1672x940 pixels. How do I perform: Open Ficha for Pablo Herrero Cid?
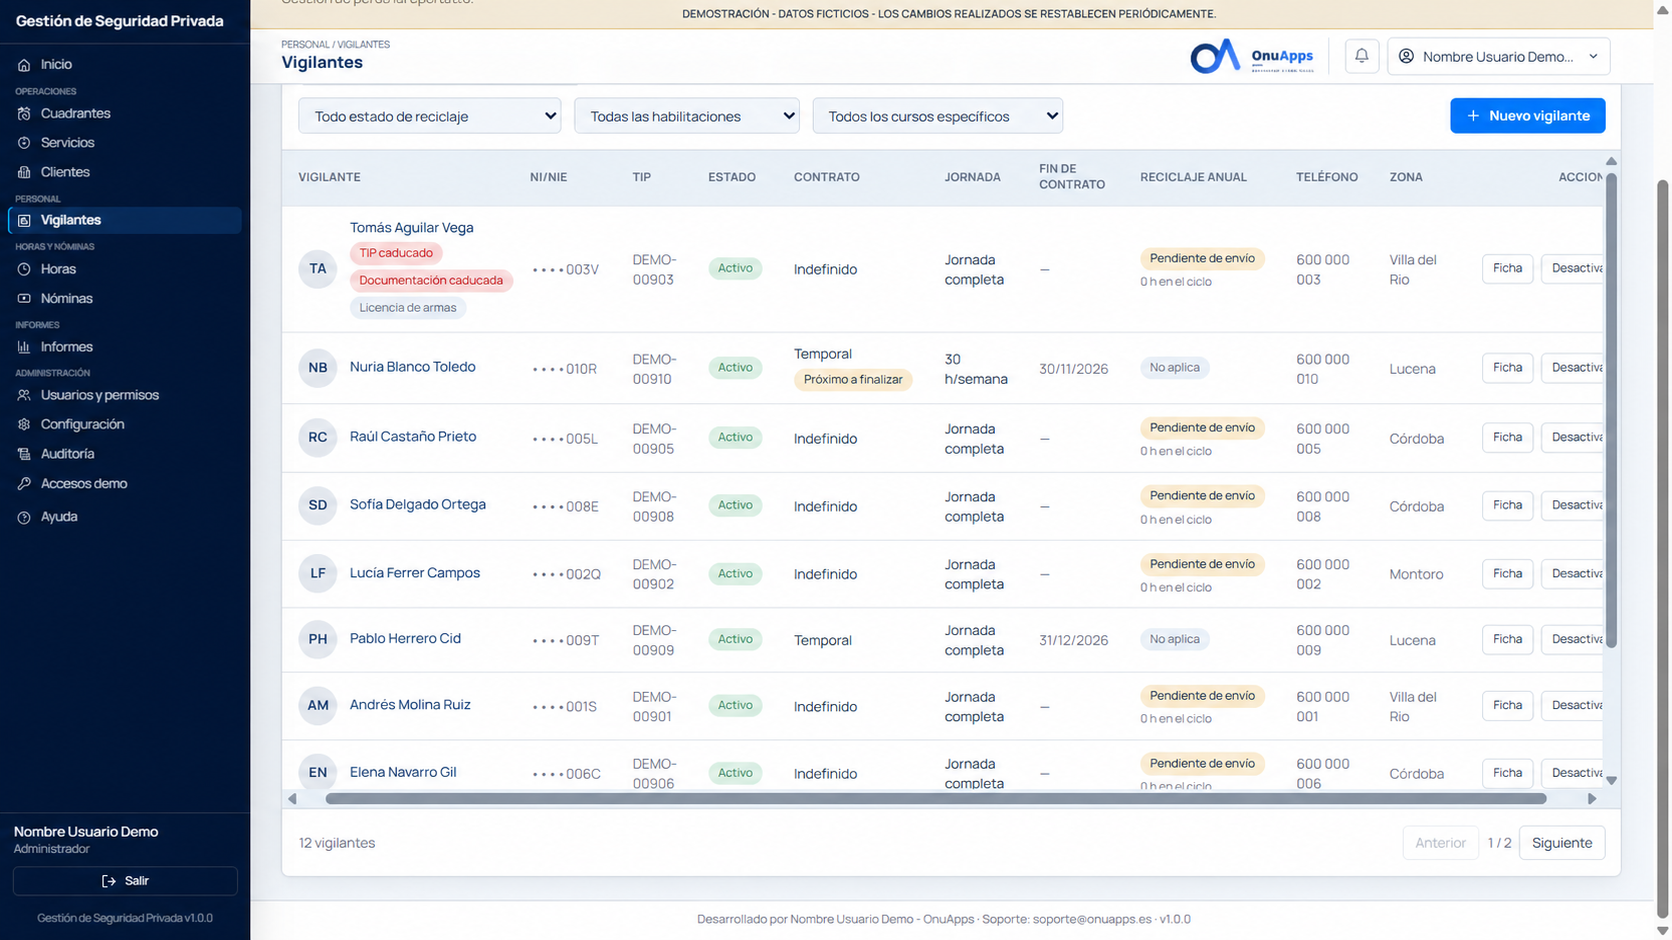click(x=1507, y=639)
